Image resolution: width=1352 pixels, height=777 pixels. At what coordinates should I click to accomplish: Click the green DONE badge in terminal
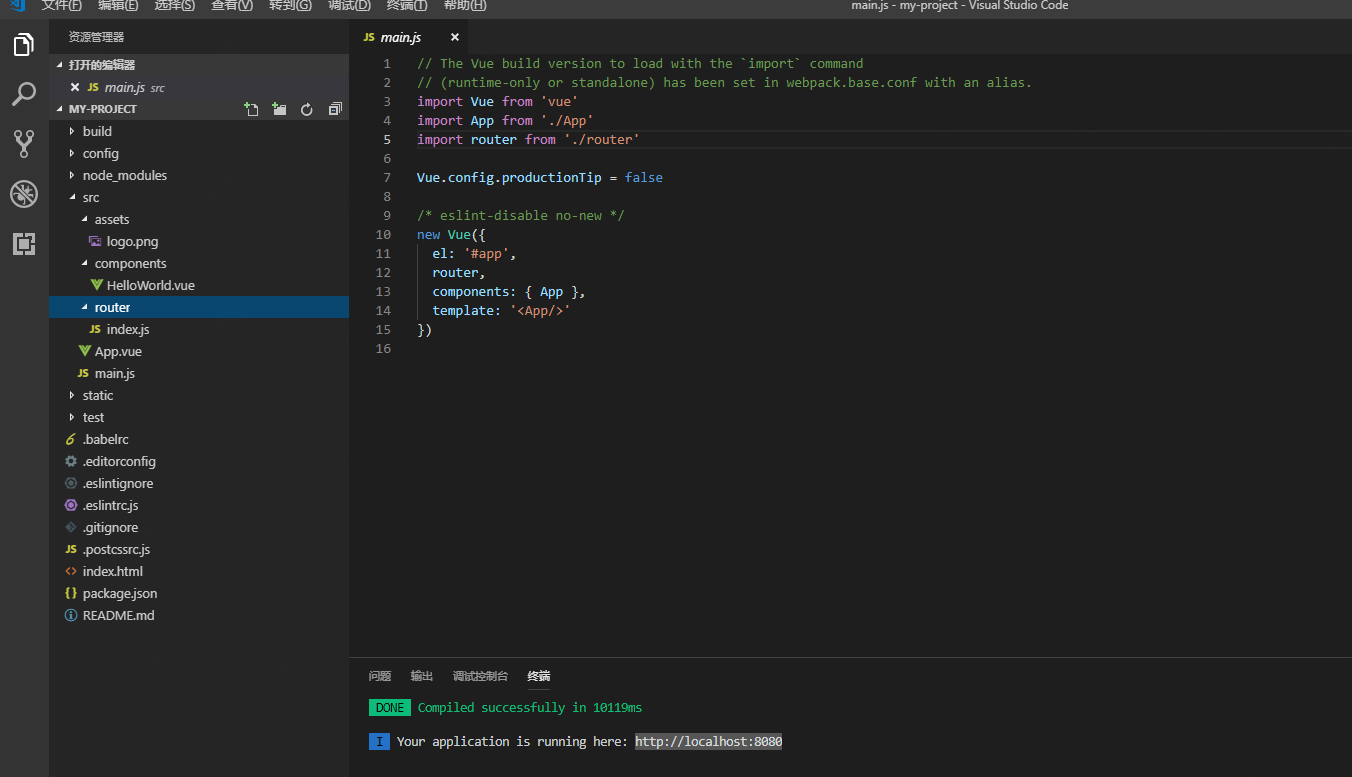pyautogui.click(x=390, y=707)
